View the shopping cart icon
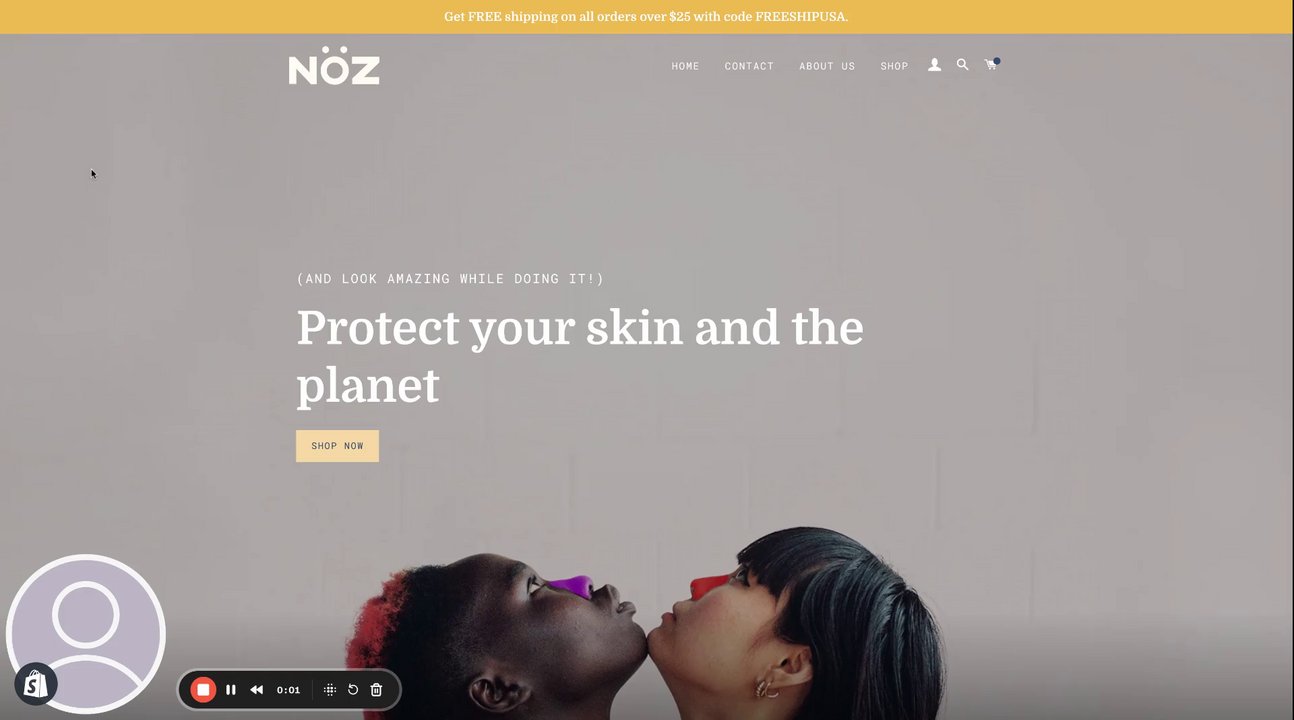The image size is (1294, 720). click(991, 64)
